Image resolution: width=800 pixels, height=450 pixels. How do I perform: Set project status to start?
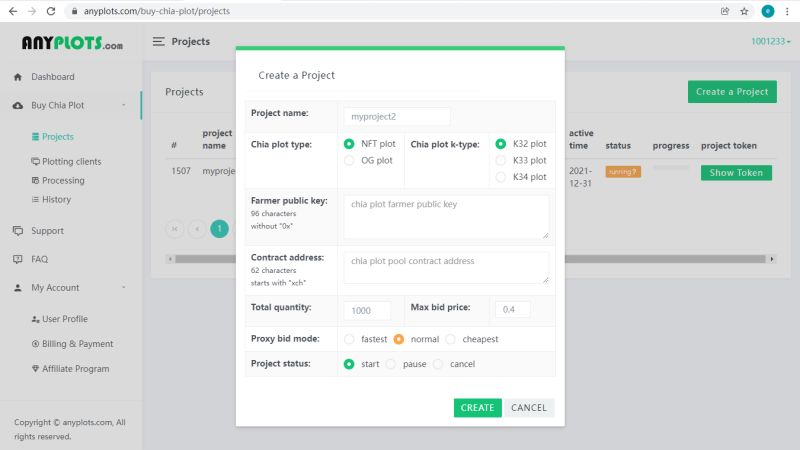[349, 364]
